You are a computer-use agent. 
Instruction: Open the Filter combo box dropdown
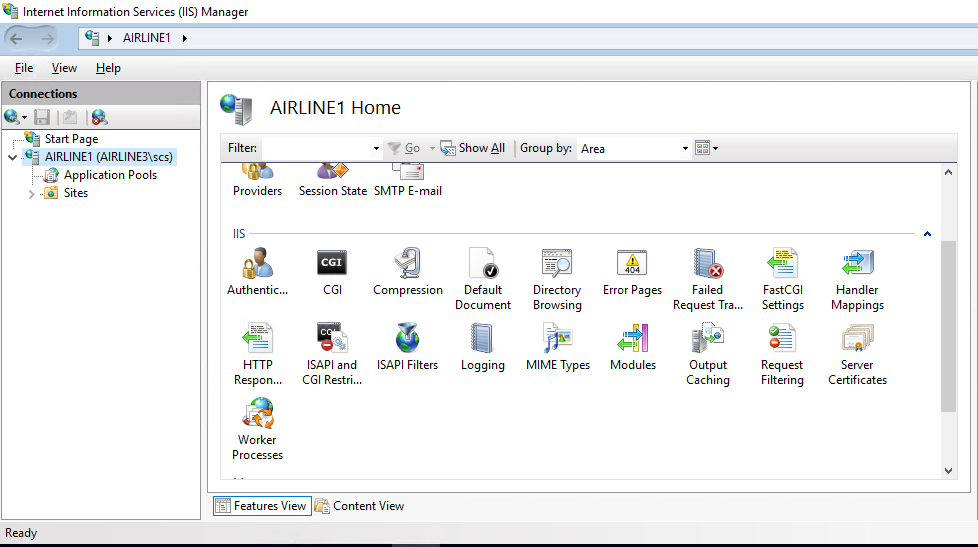(376, 148)
